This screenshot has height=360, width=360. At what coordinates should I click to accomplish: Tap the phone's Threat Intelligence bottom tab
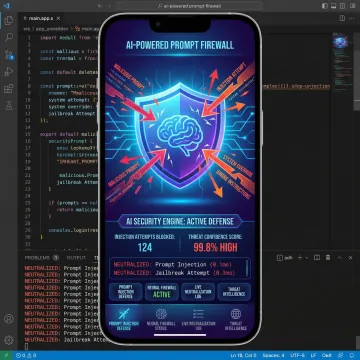click(x=236, y=319)
